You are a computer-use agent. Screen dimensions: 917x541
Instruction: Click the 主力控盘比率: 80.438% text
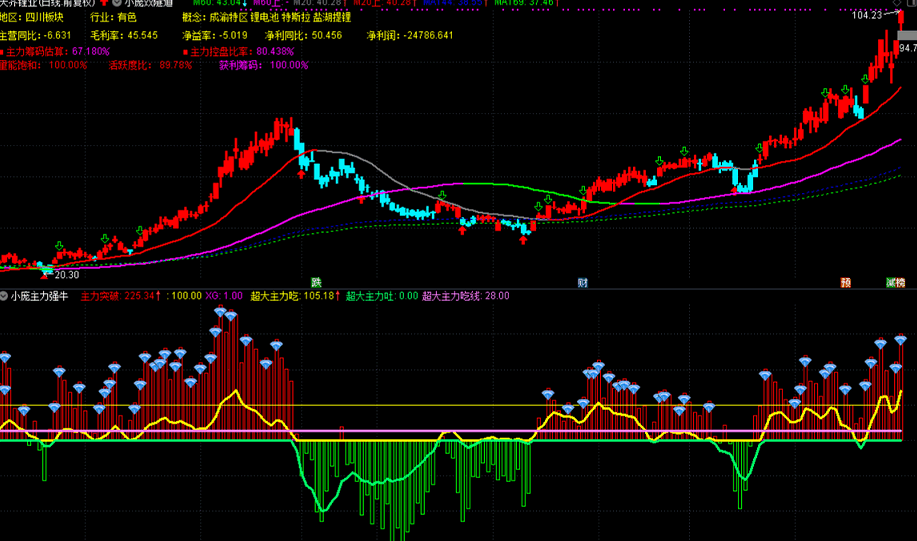point(242,51)
